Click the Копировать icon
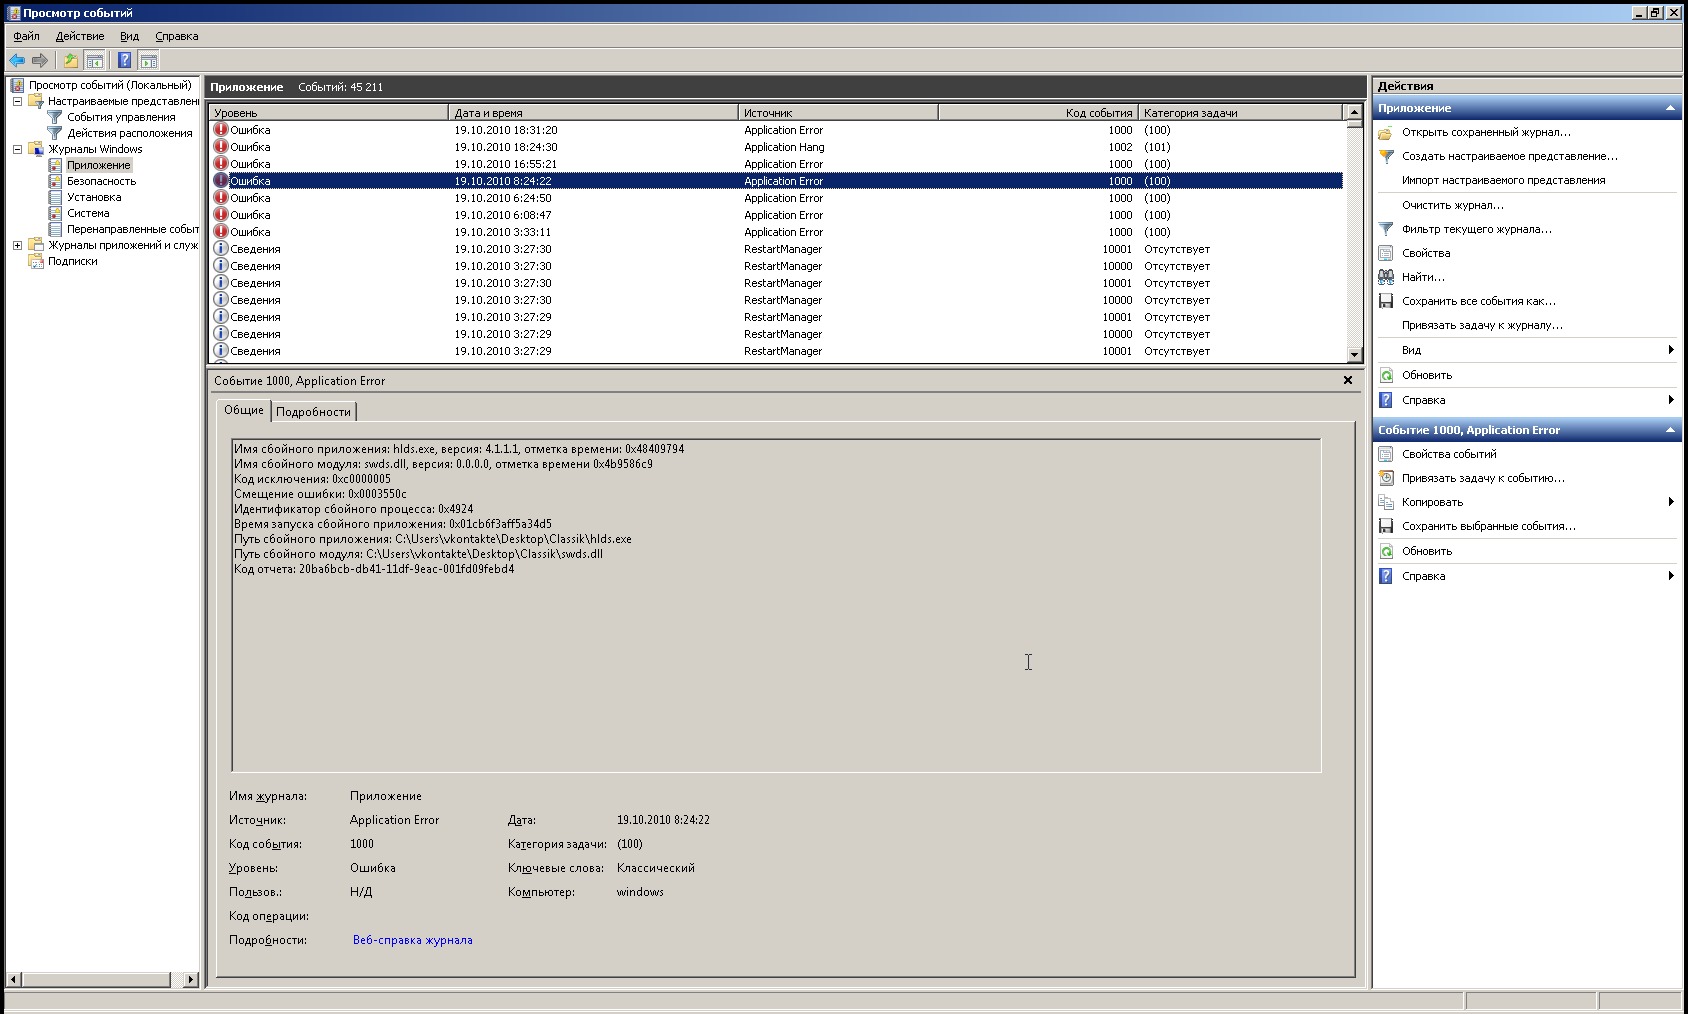This screenshot has width=1688, height=1014. pos(1386,502)
